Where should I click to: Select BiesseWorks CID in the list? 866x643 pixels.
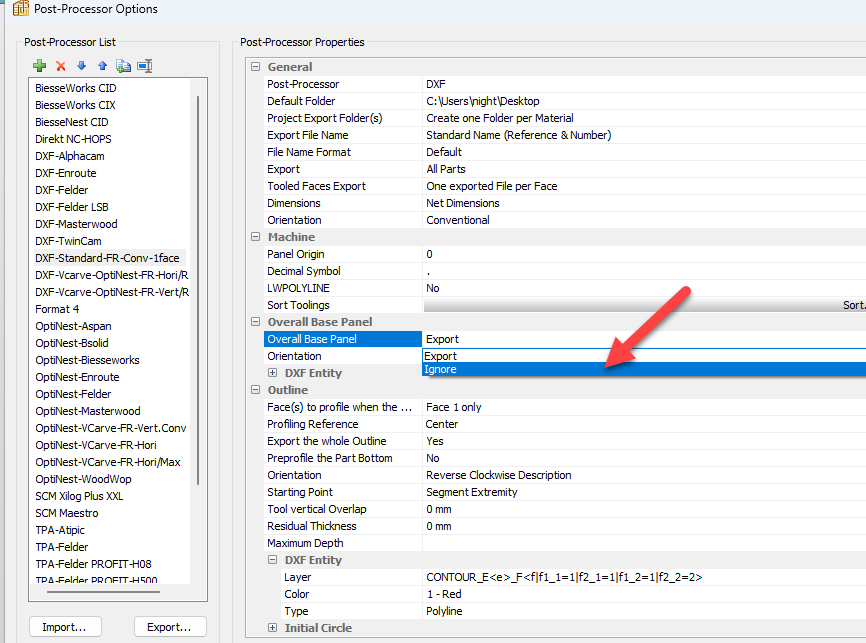click(x=76, y=88)
